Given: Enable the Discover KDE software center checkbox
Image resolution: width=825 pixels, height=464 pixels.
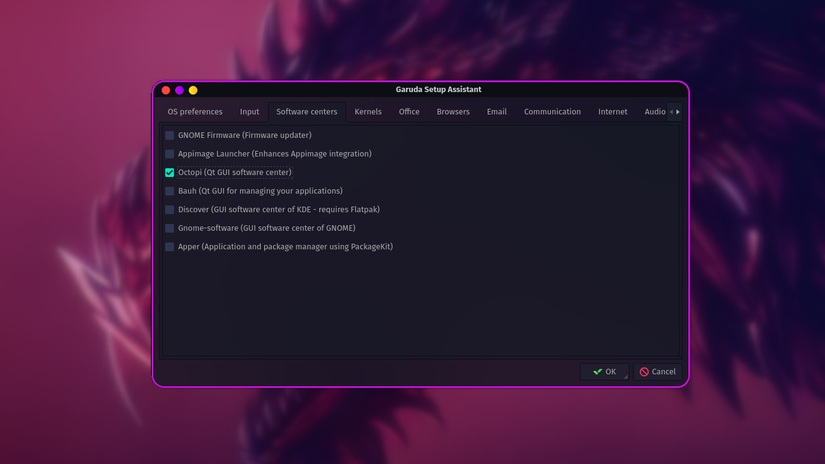Looking at the screenshot, I should click(169, 209).
